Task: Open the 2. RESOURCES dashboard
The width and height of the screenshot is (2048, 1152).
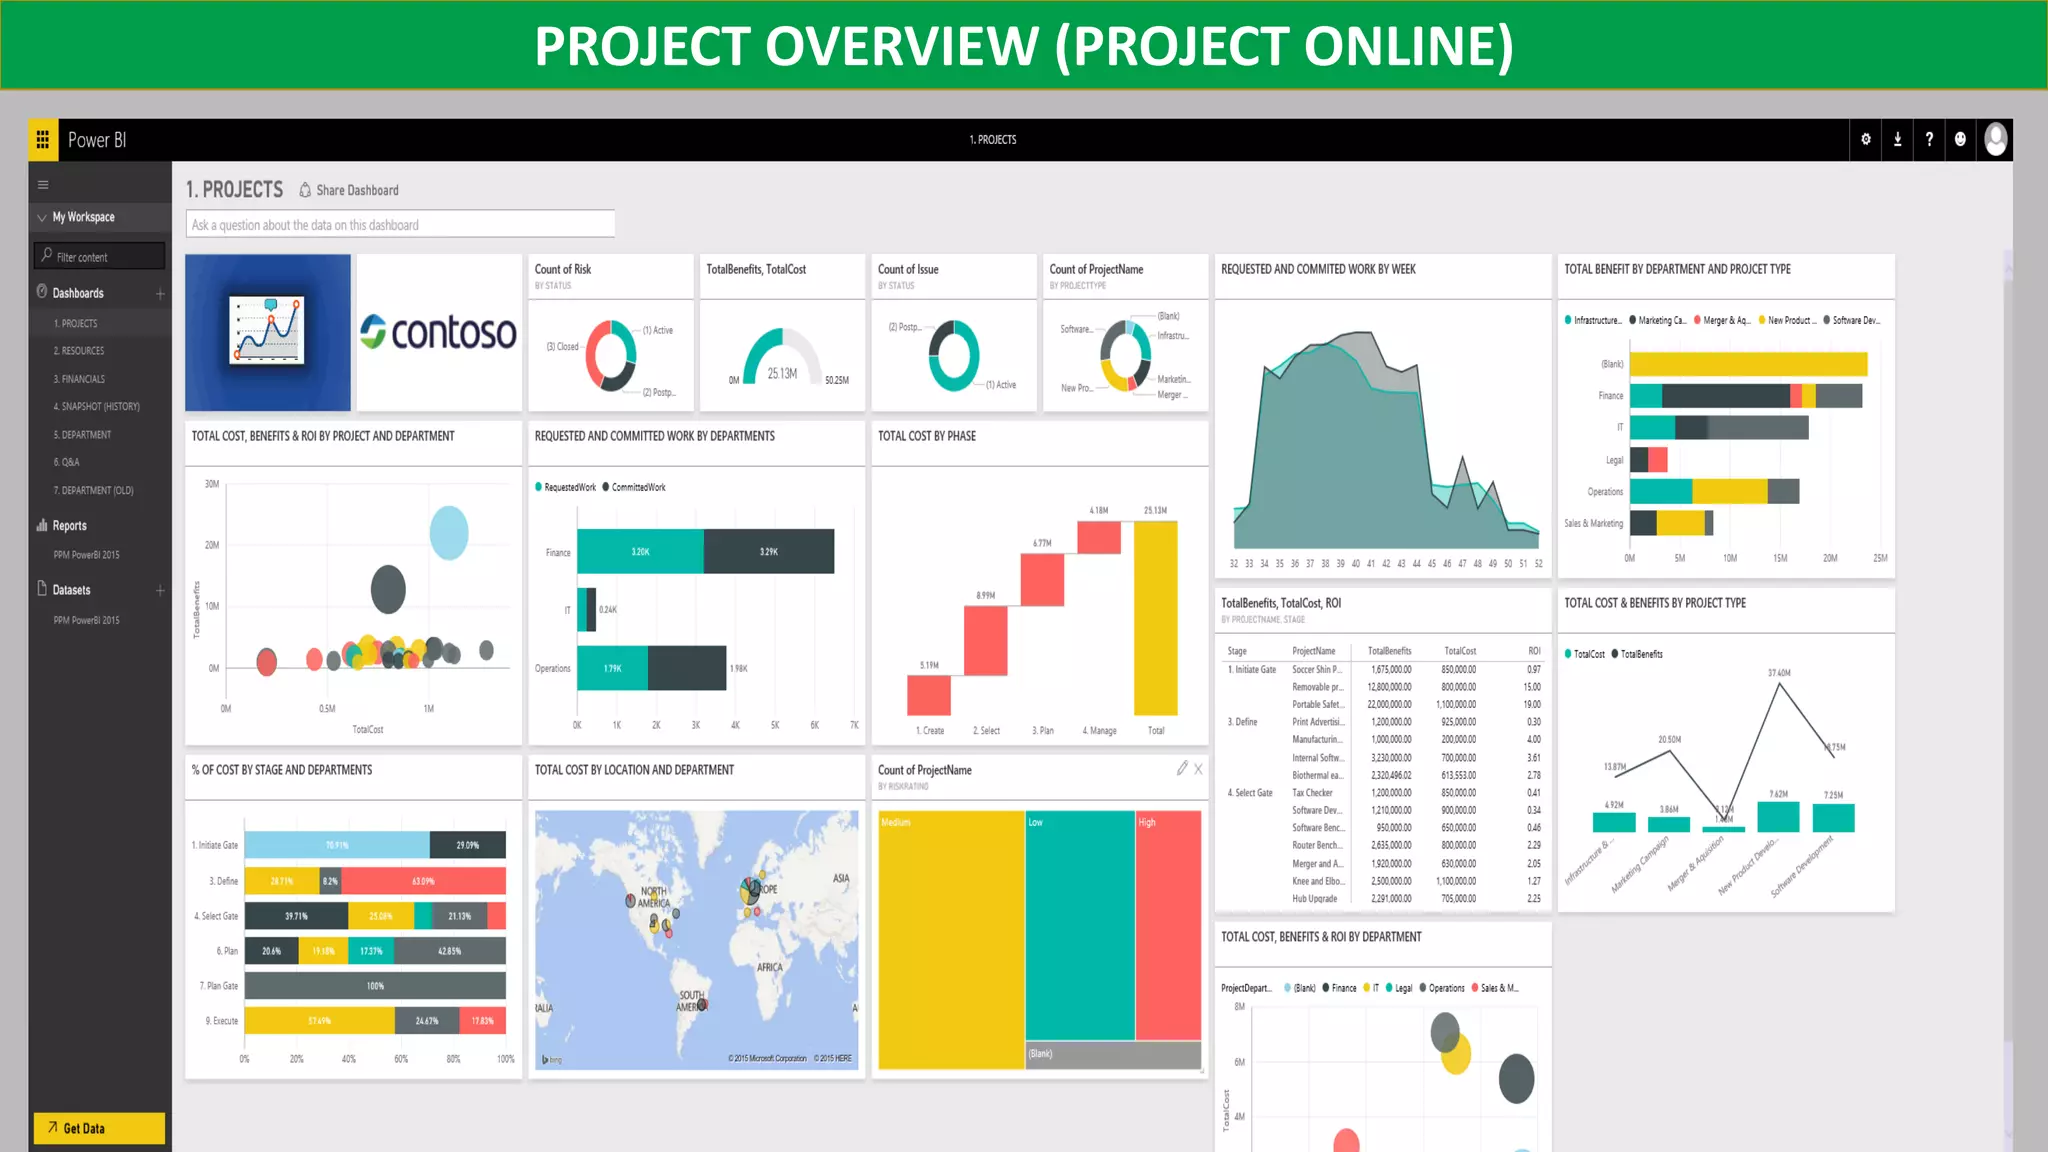Action: coord(79,351)
